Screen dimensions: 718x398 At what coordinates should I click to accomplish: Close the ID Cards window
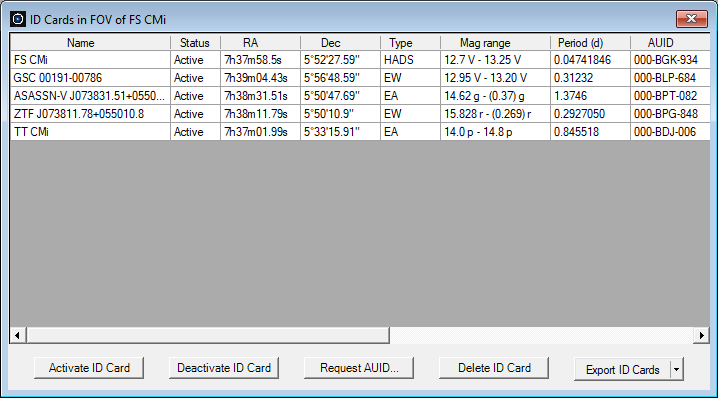691,19
